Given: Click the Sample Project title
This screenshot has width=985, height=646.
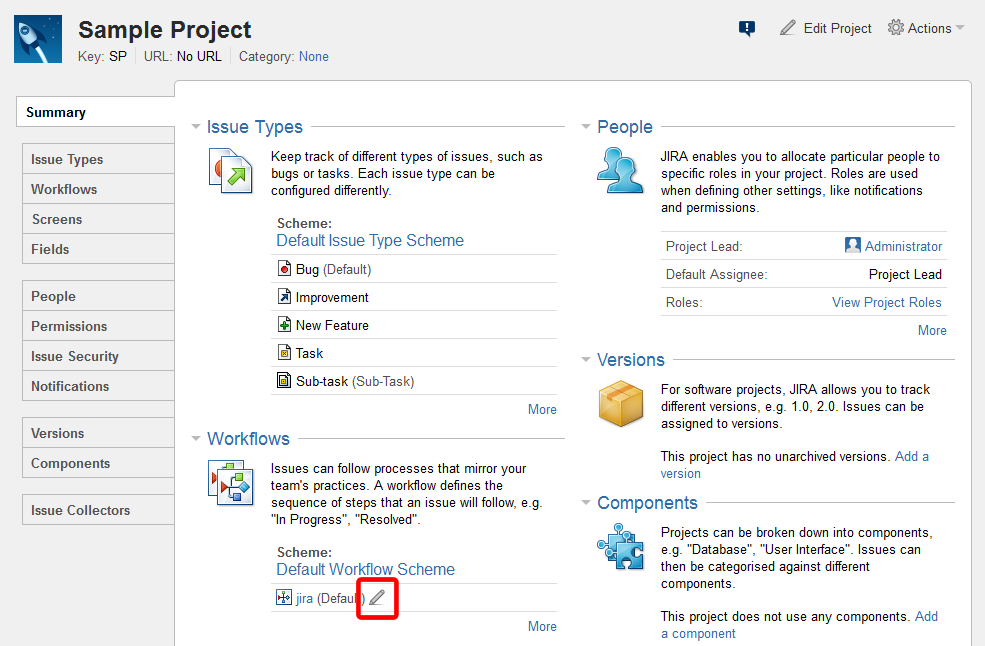Looking at the screenshot, I should [165, 30].
